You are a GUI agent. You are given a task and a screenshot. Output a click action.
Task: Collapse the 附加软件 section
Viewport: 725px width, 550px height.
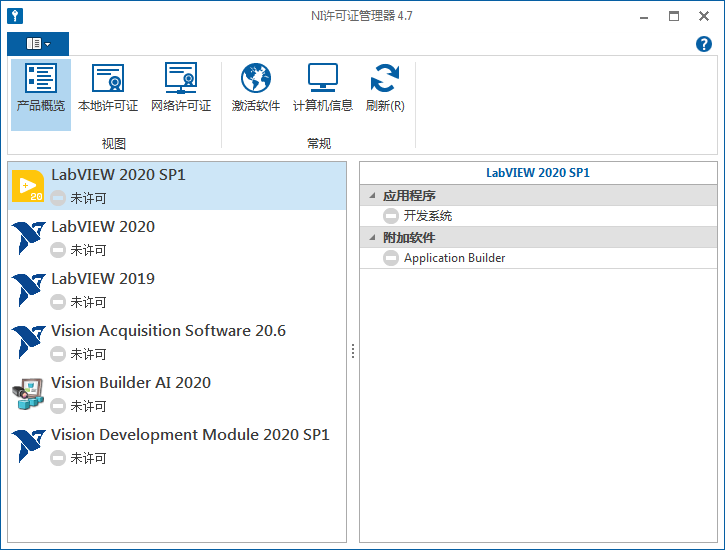point(372,238)
